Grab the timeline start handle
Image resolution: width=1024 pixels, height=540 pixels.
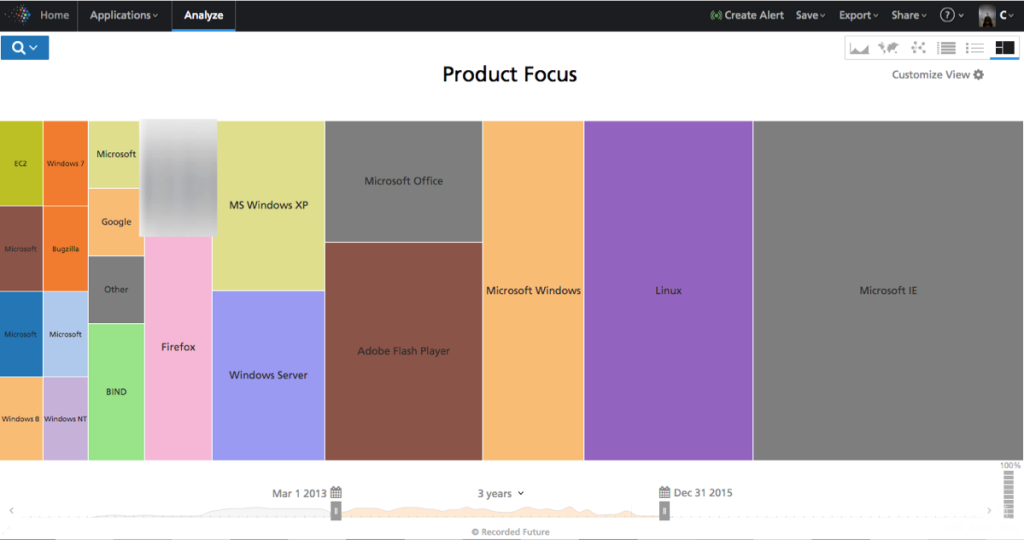tap(336, 511)
